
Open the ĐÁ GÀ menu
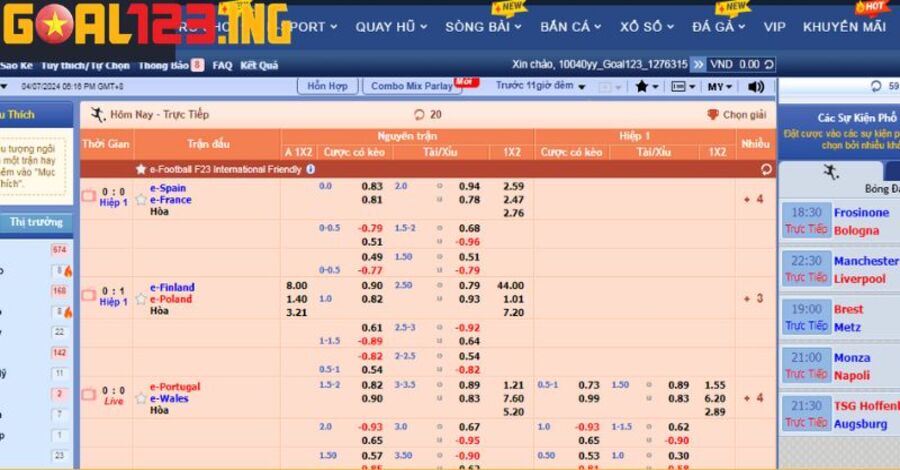point(718,26)
